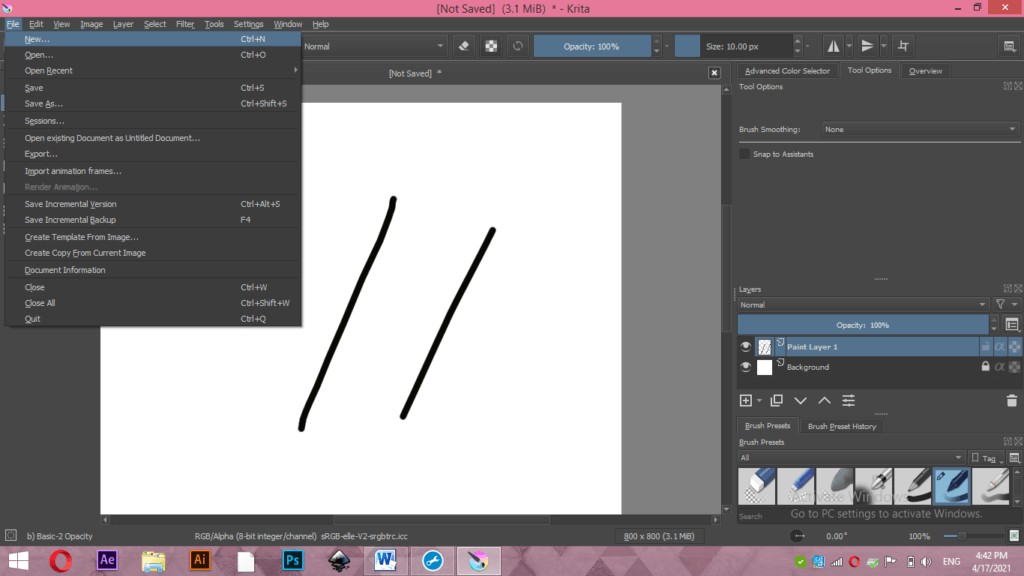1024x576 pixels.
Task: Activate the Horizontal Mirror tool icon
Action: pos(834,46)
